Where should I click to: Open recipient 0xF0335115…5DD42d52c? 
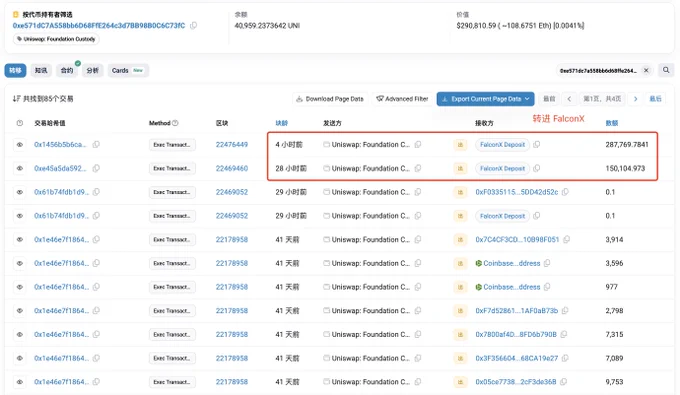[517, 192]
